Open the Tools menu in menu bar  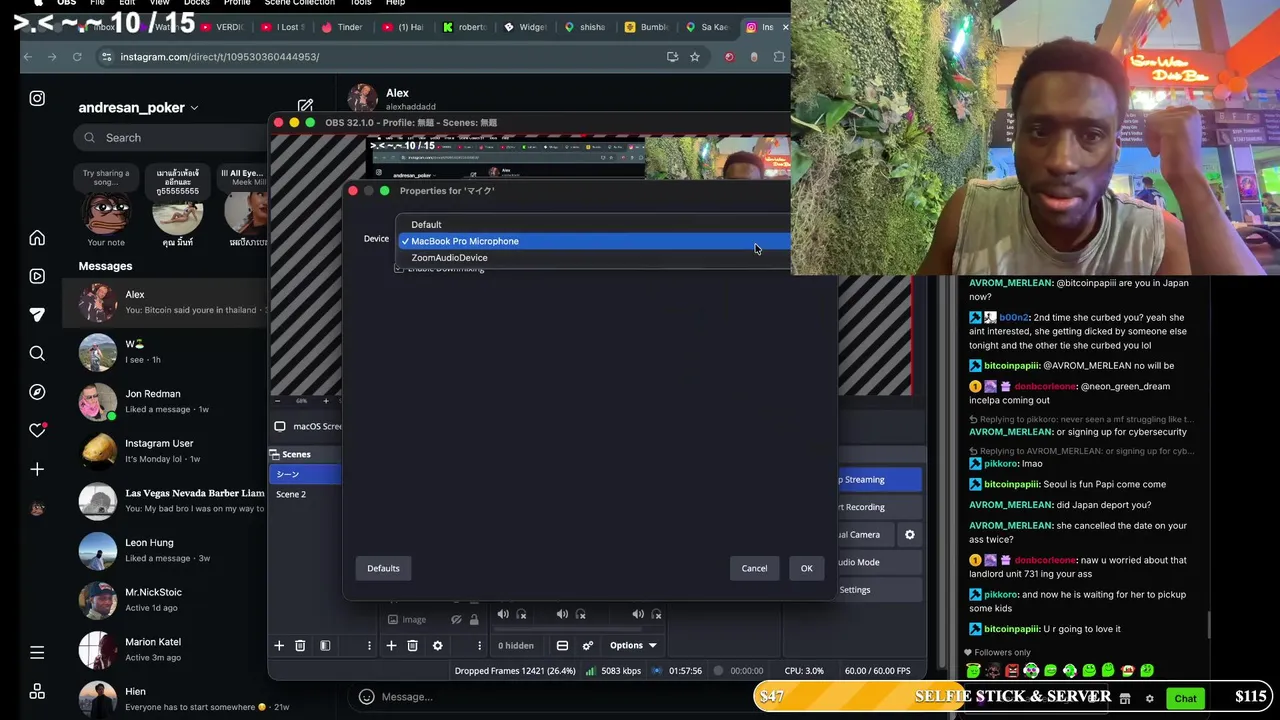(x=360, y=3)
